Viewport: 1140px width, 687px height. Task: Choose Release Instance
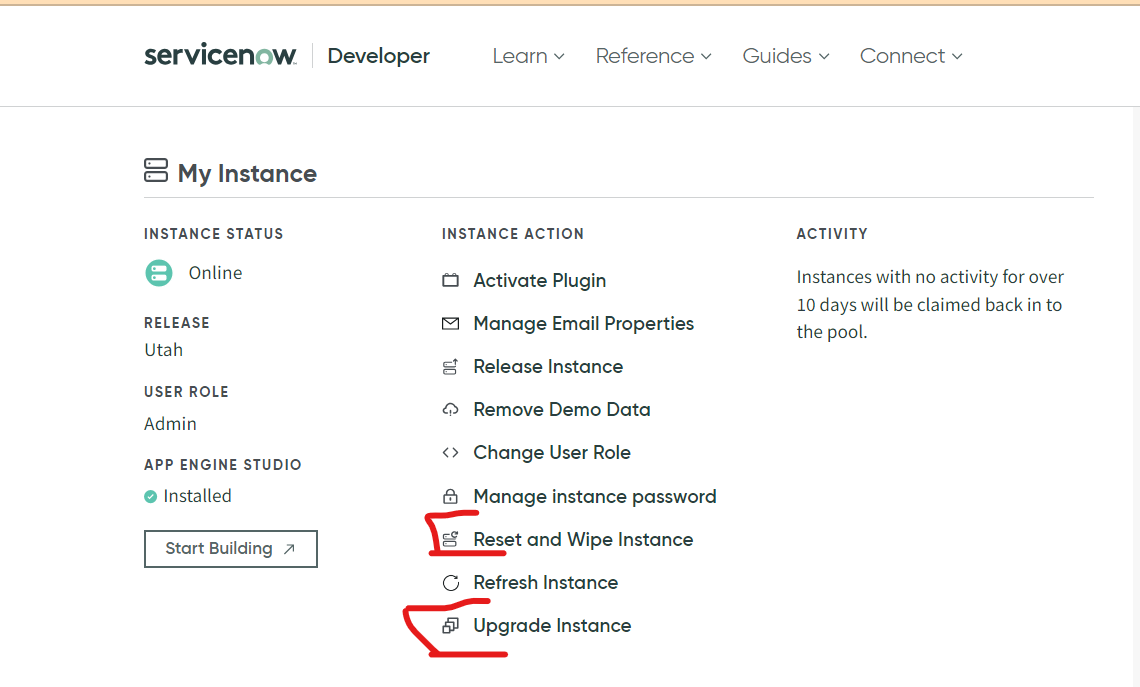tap(548, 366)
